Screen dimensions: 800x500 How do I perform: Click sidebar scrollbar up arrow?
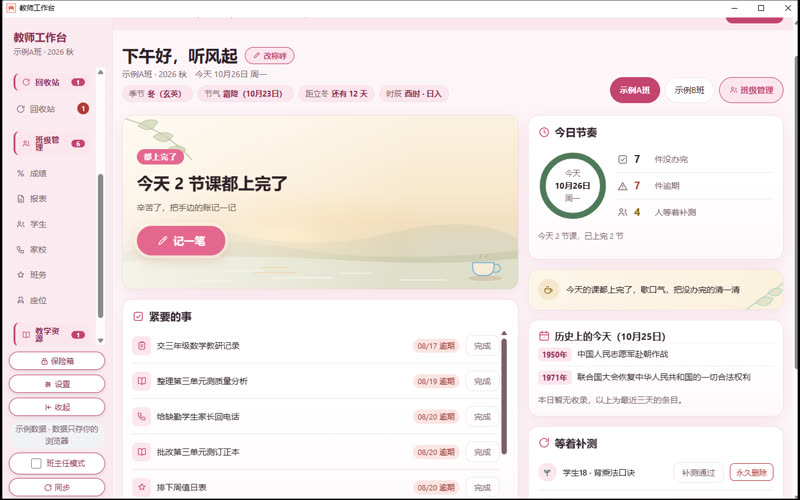101,72
